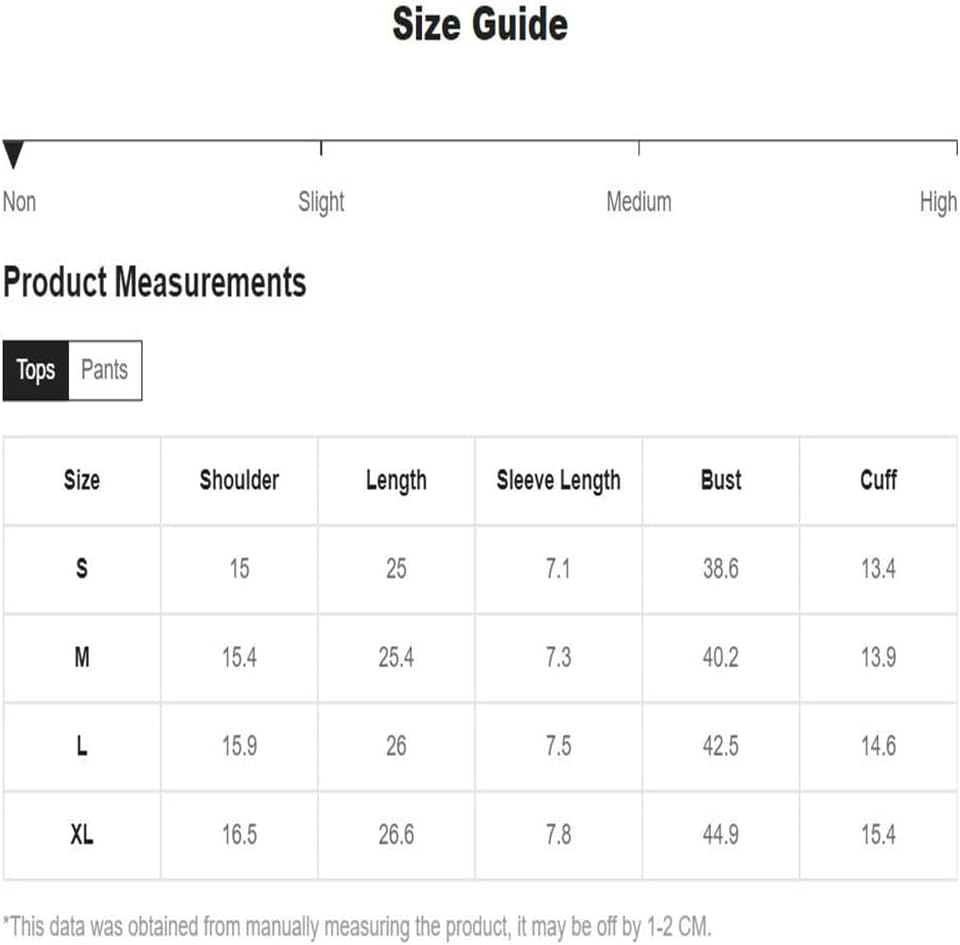Image resolution: width=960 pixels, height=945 pixels.
Task: Click the Medium label on stretch scale
Action: pos(639,202)
